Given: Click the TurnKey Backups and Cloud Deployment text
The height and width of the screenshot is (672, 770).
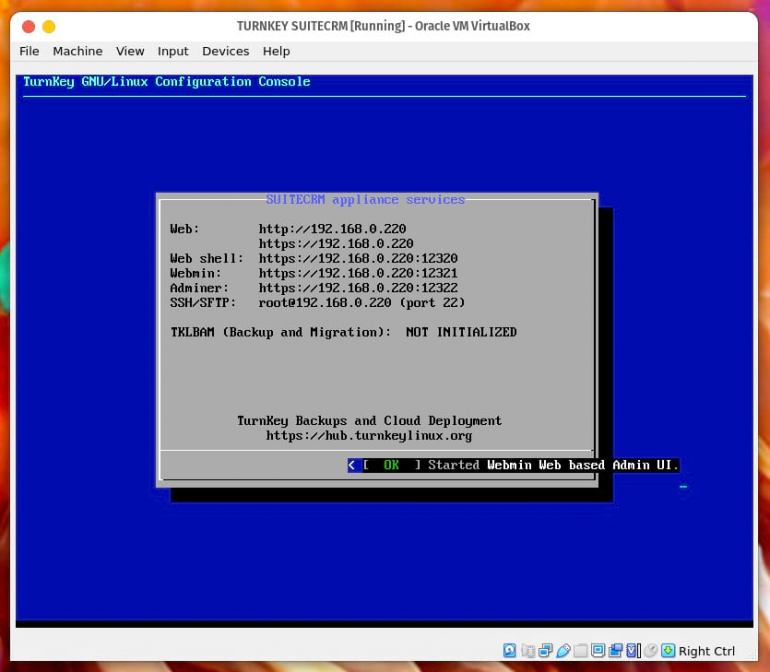Looking at the screenshot, I should tap(369, 421).
